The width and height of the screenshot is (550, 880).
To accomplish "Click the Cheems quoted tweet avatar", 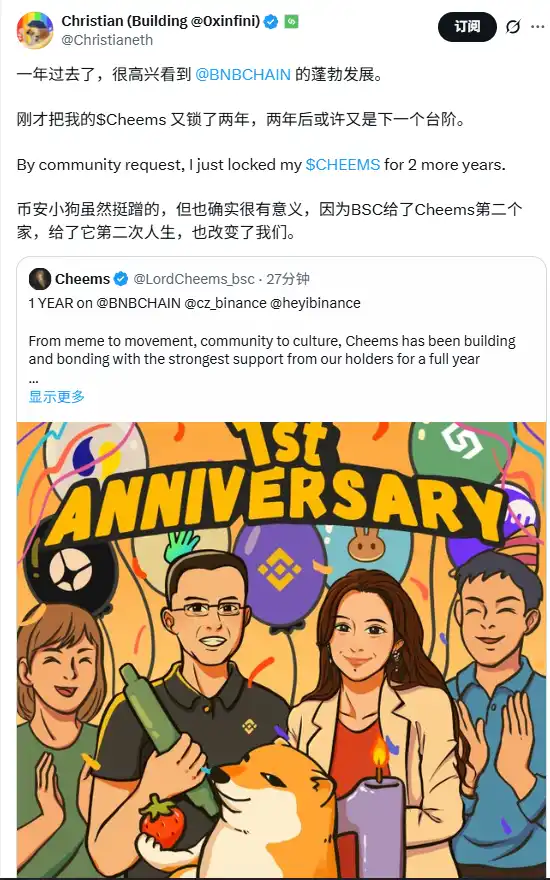I will [x=40, y=279].
